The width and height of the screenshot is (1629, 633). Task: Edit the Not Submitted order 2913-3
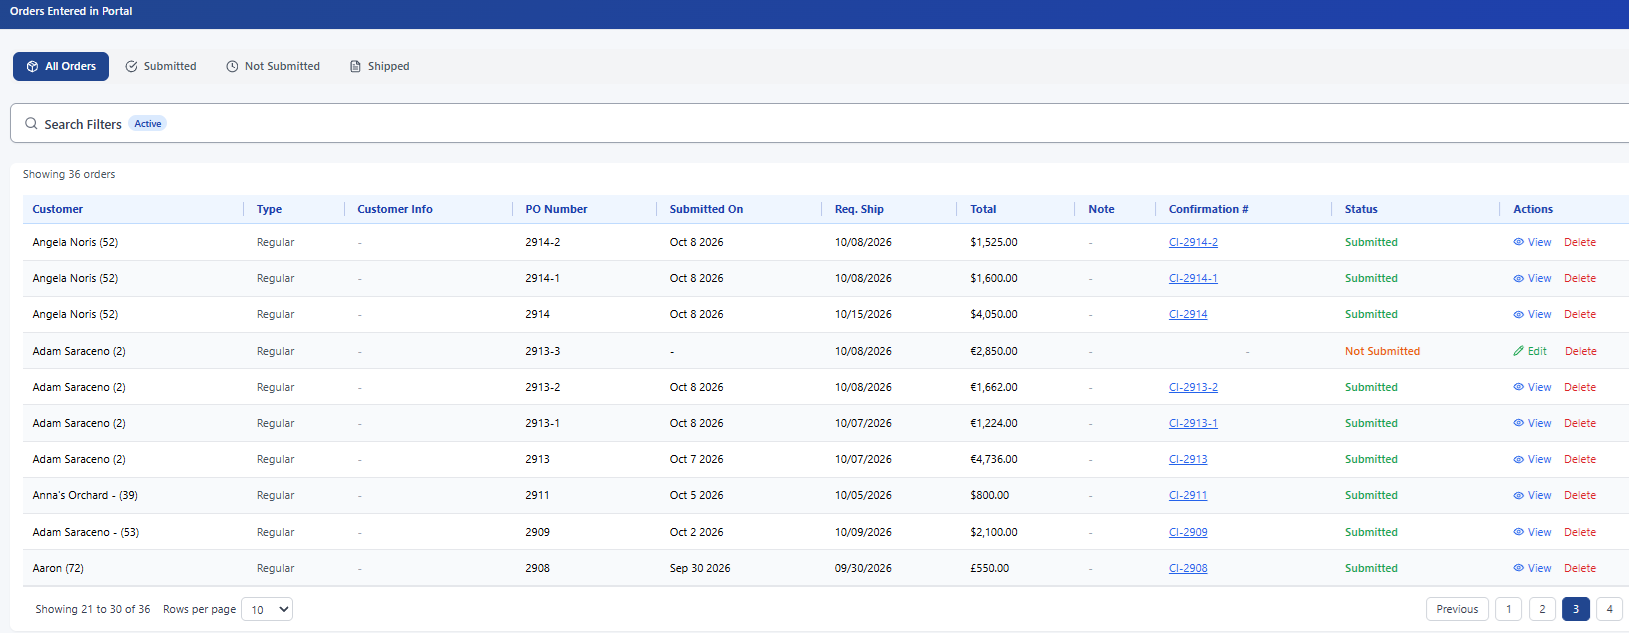coord(1530,351)
